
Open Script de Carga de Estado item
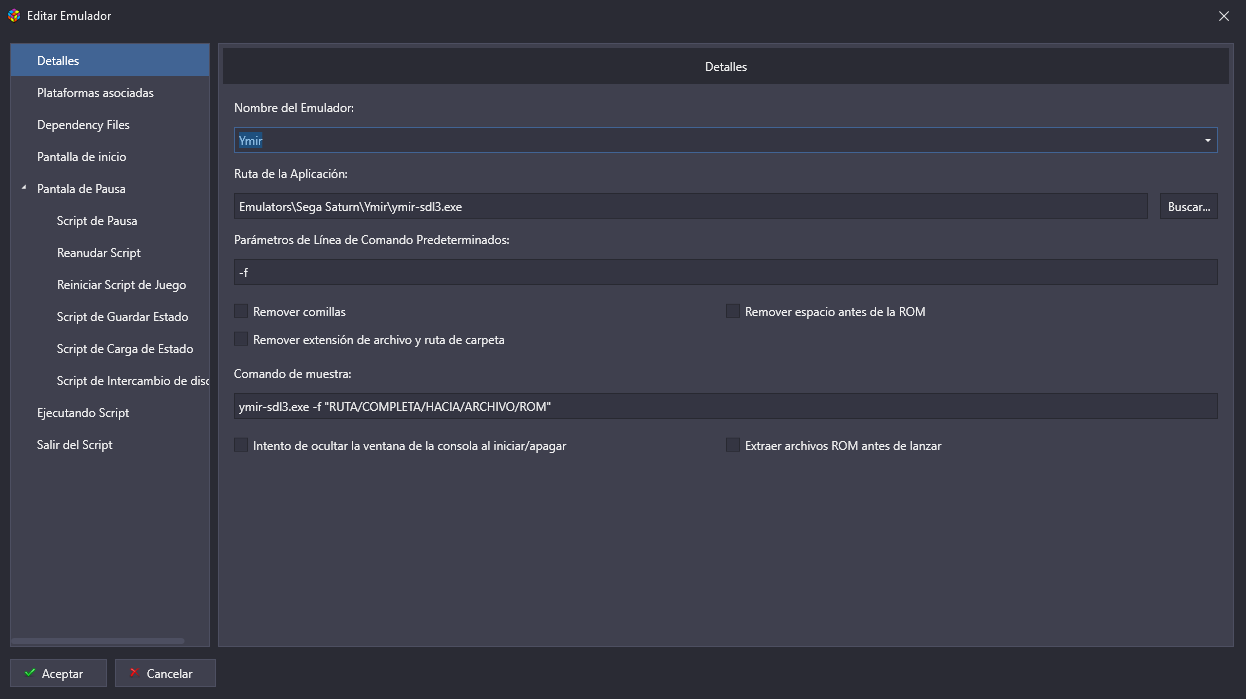125,349
